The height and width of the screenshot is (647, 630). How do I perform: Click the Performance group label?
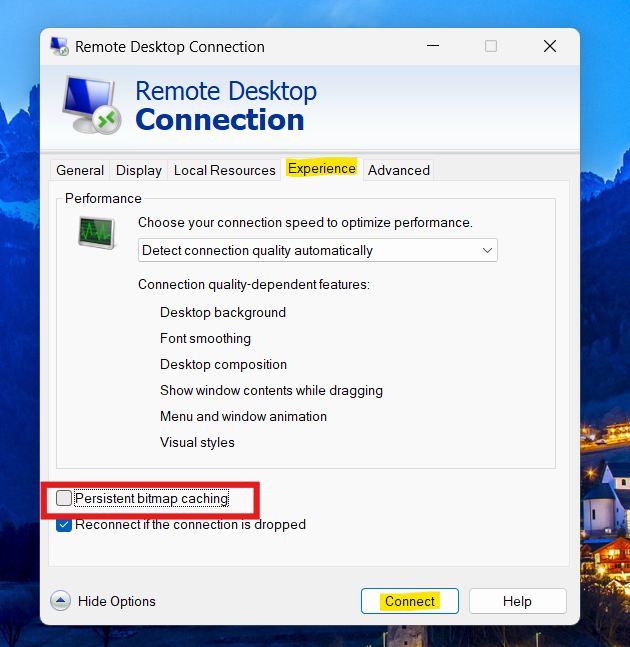coord(103,198)
